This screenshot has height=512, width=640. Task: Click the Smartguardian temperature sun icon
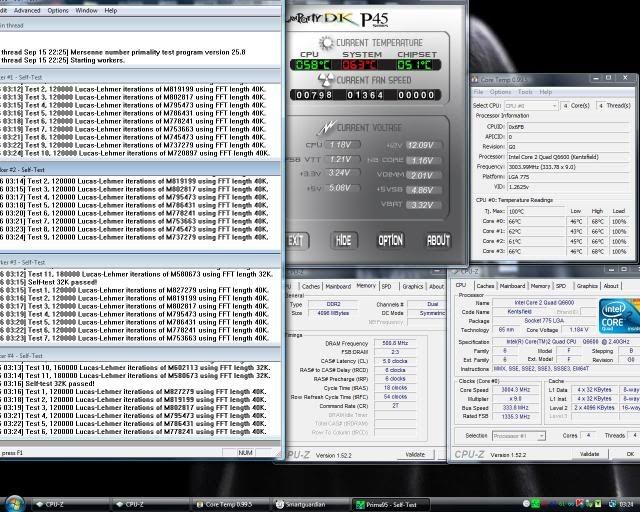click(x=326, y=42)
